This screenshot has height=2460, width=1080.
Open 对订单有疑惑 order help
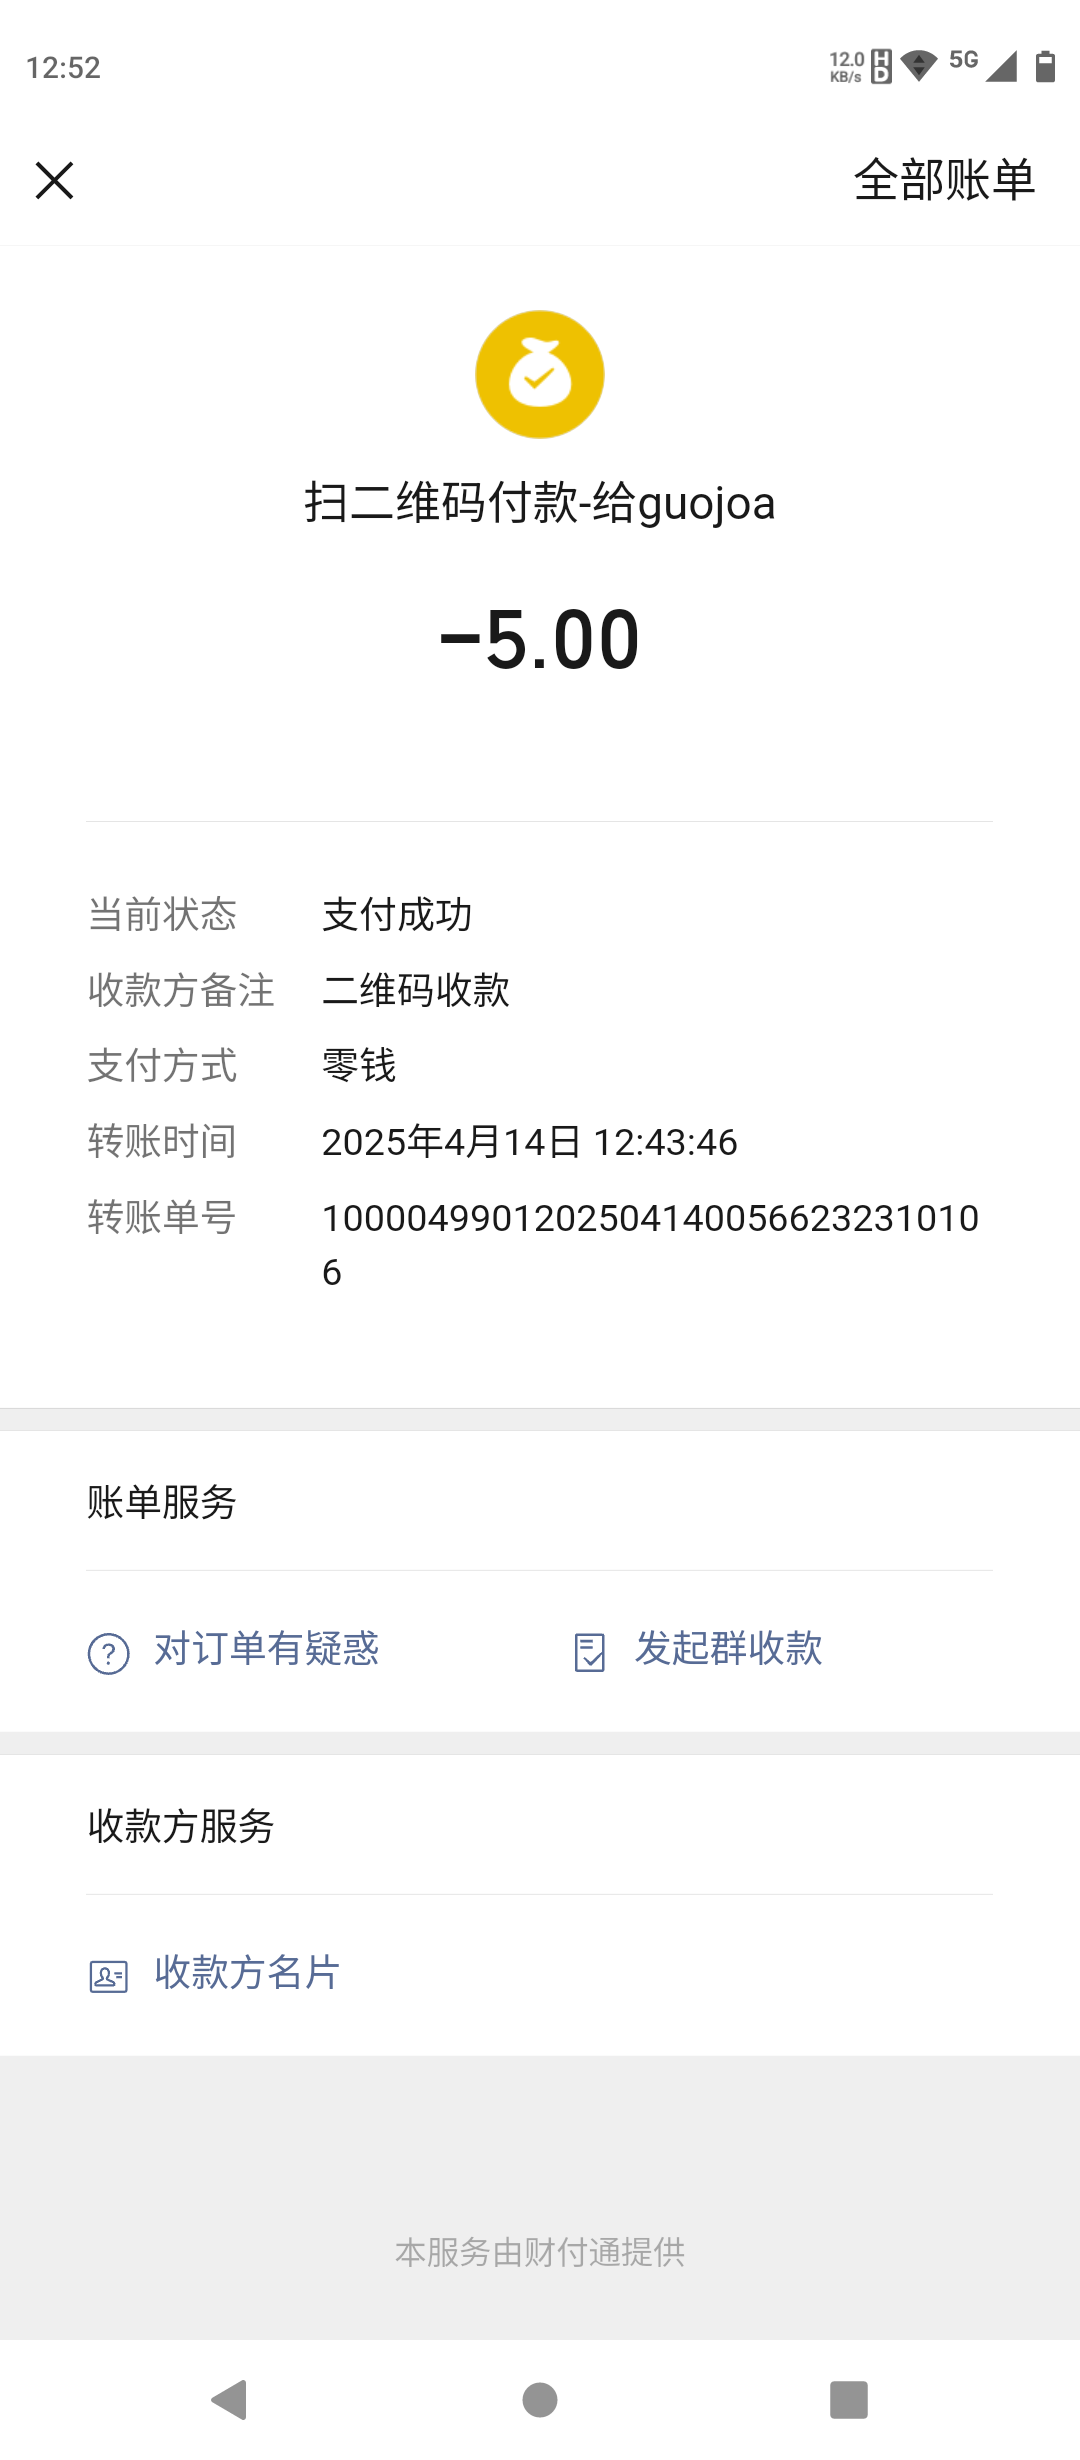[x=266, y=1649]
